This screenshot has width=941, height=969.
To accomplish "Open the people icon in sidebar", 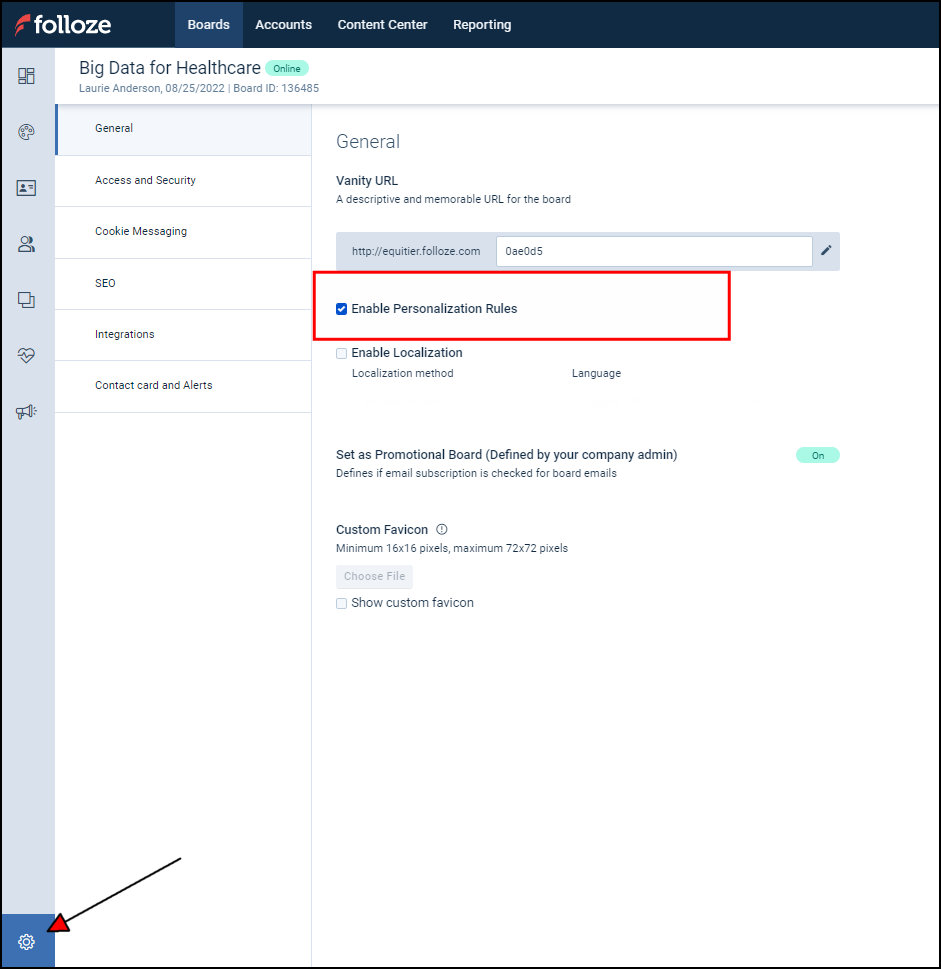I will 27,244.
